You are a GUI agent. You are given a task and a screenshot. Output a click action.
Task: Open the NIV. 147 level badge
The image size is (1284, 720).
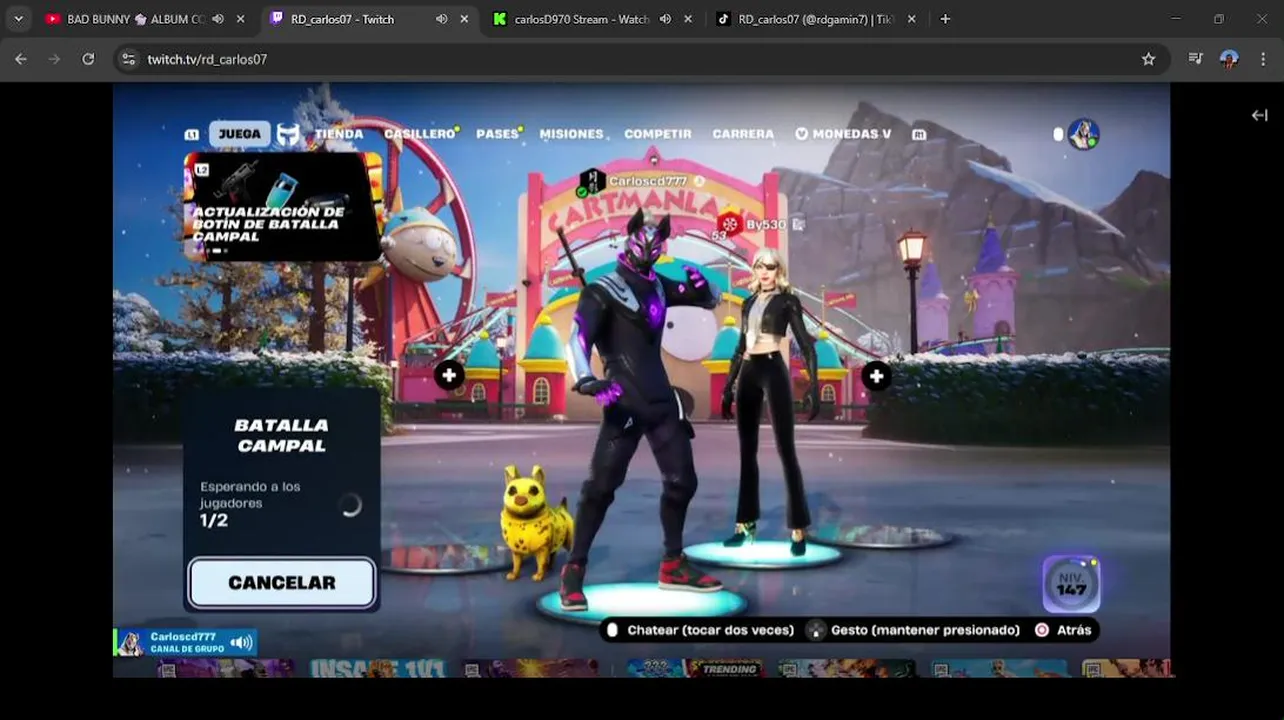1071,584
